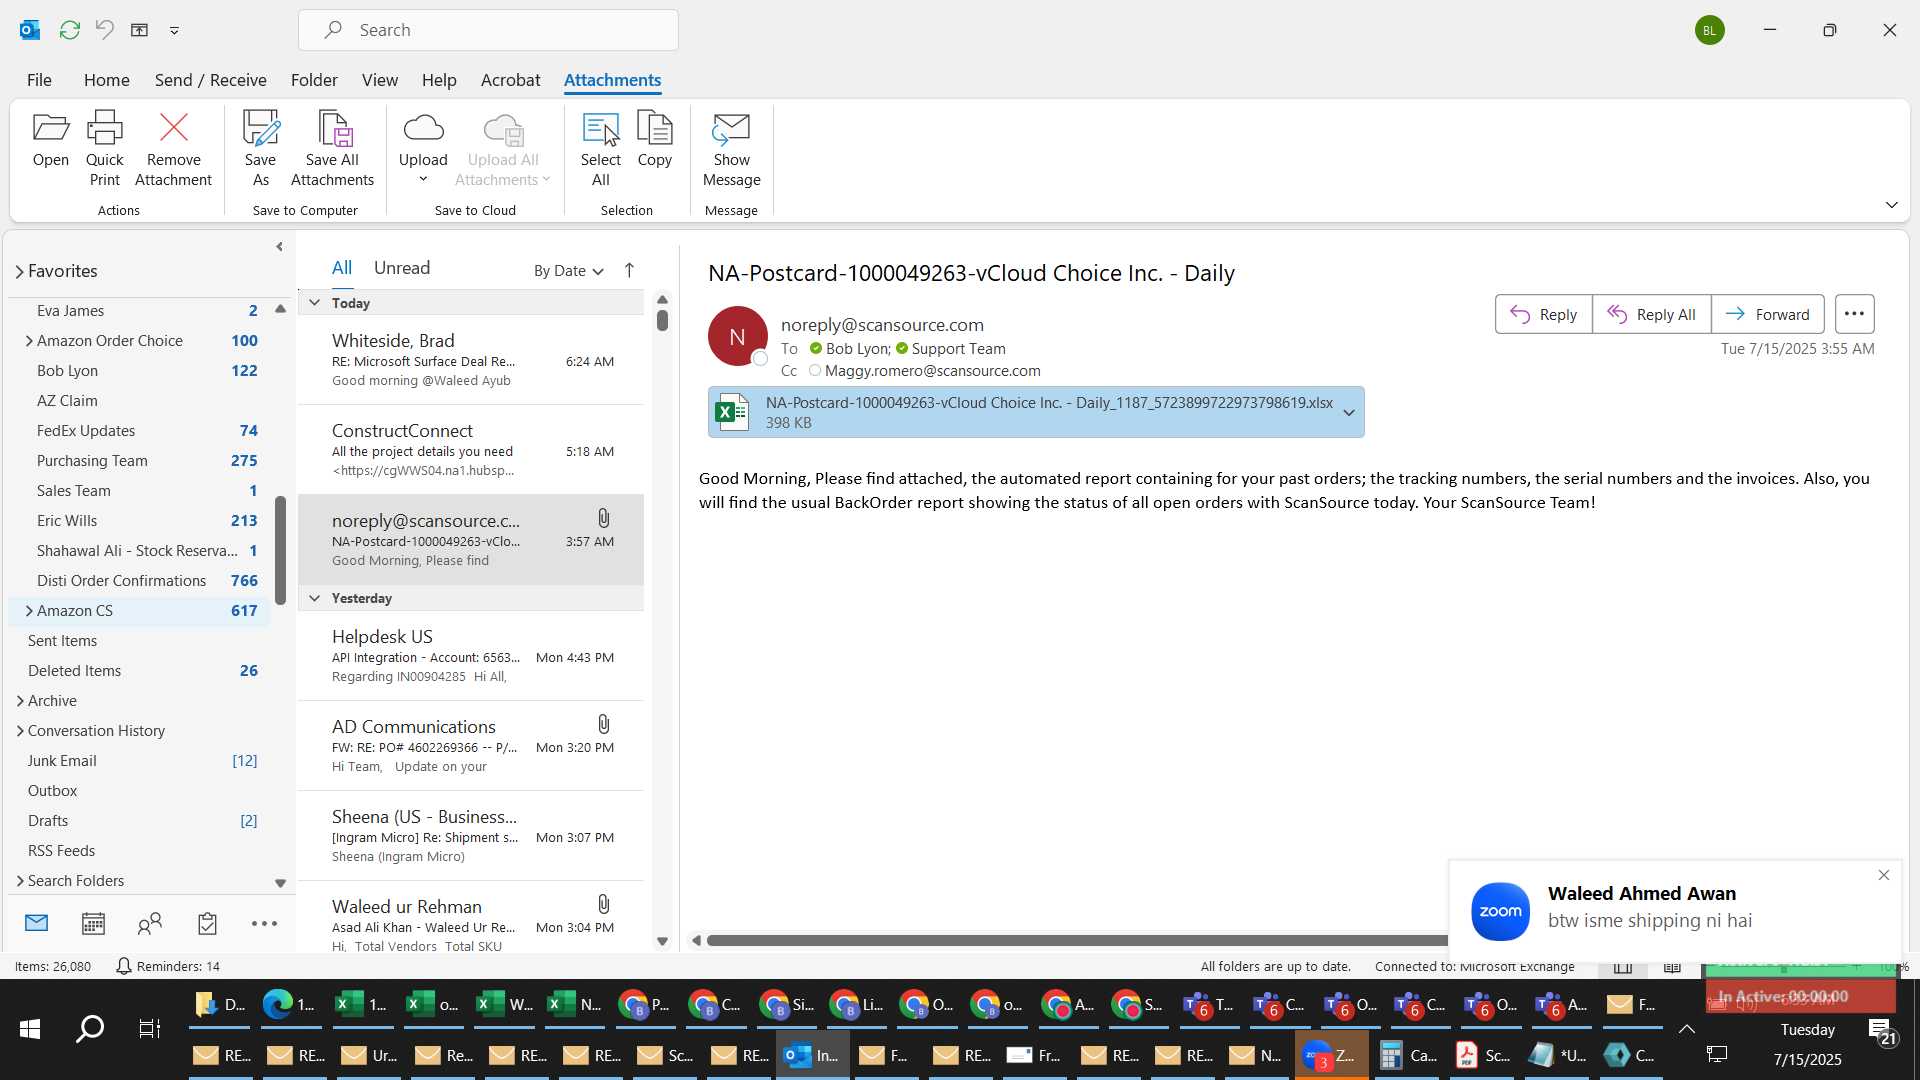The width and height of the screenshot is (1920, 1080).
Task: Show Message in ribbon
Action: click(x=731, y=149)
